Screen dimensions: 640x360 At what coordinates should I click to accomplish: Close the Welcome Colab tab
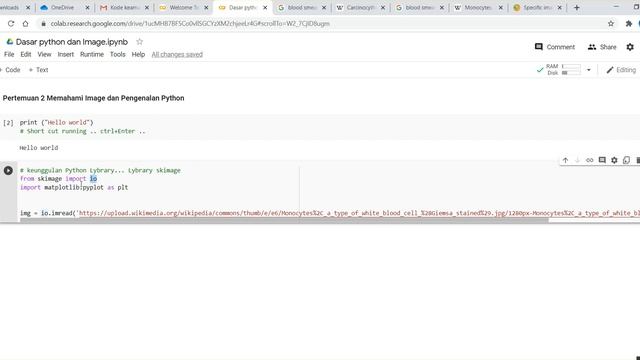[x=206, y=7]
